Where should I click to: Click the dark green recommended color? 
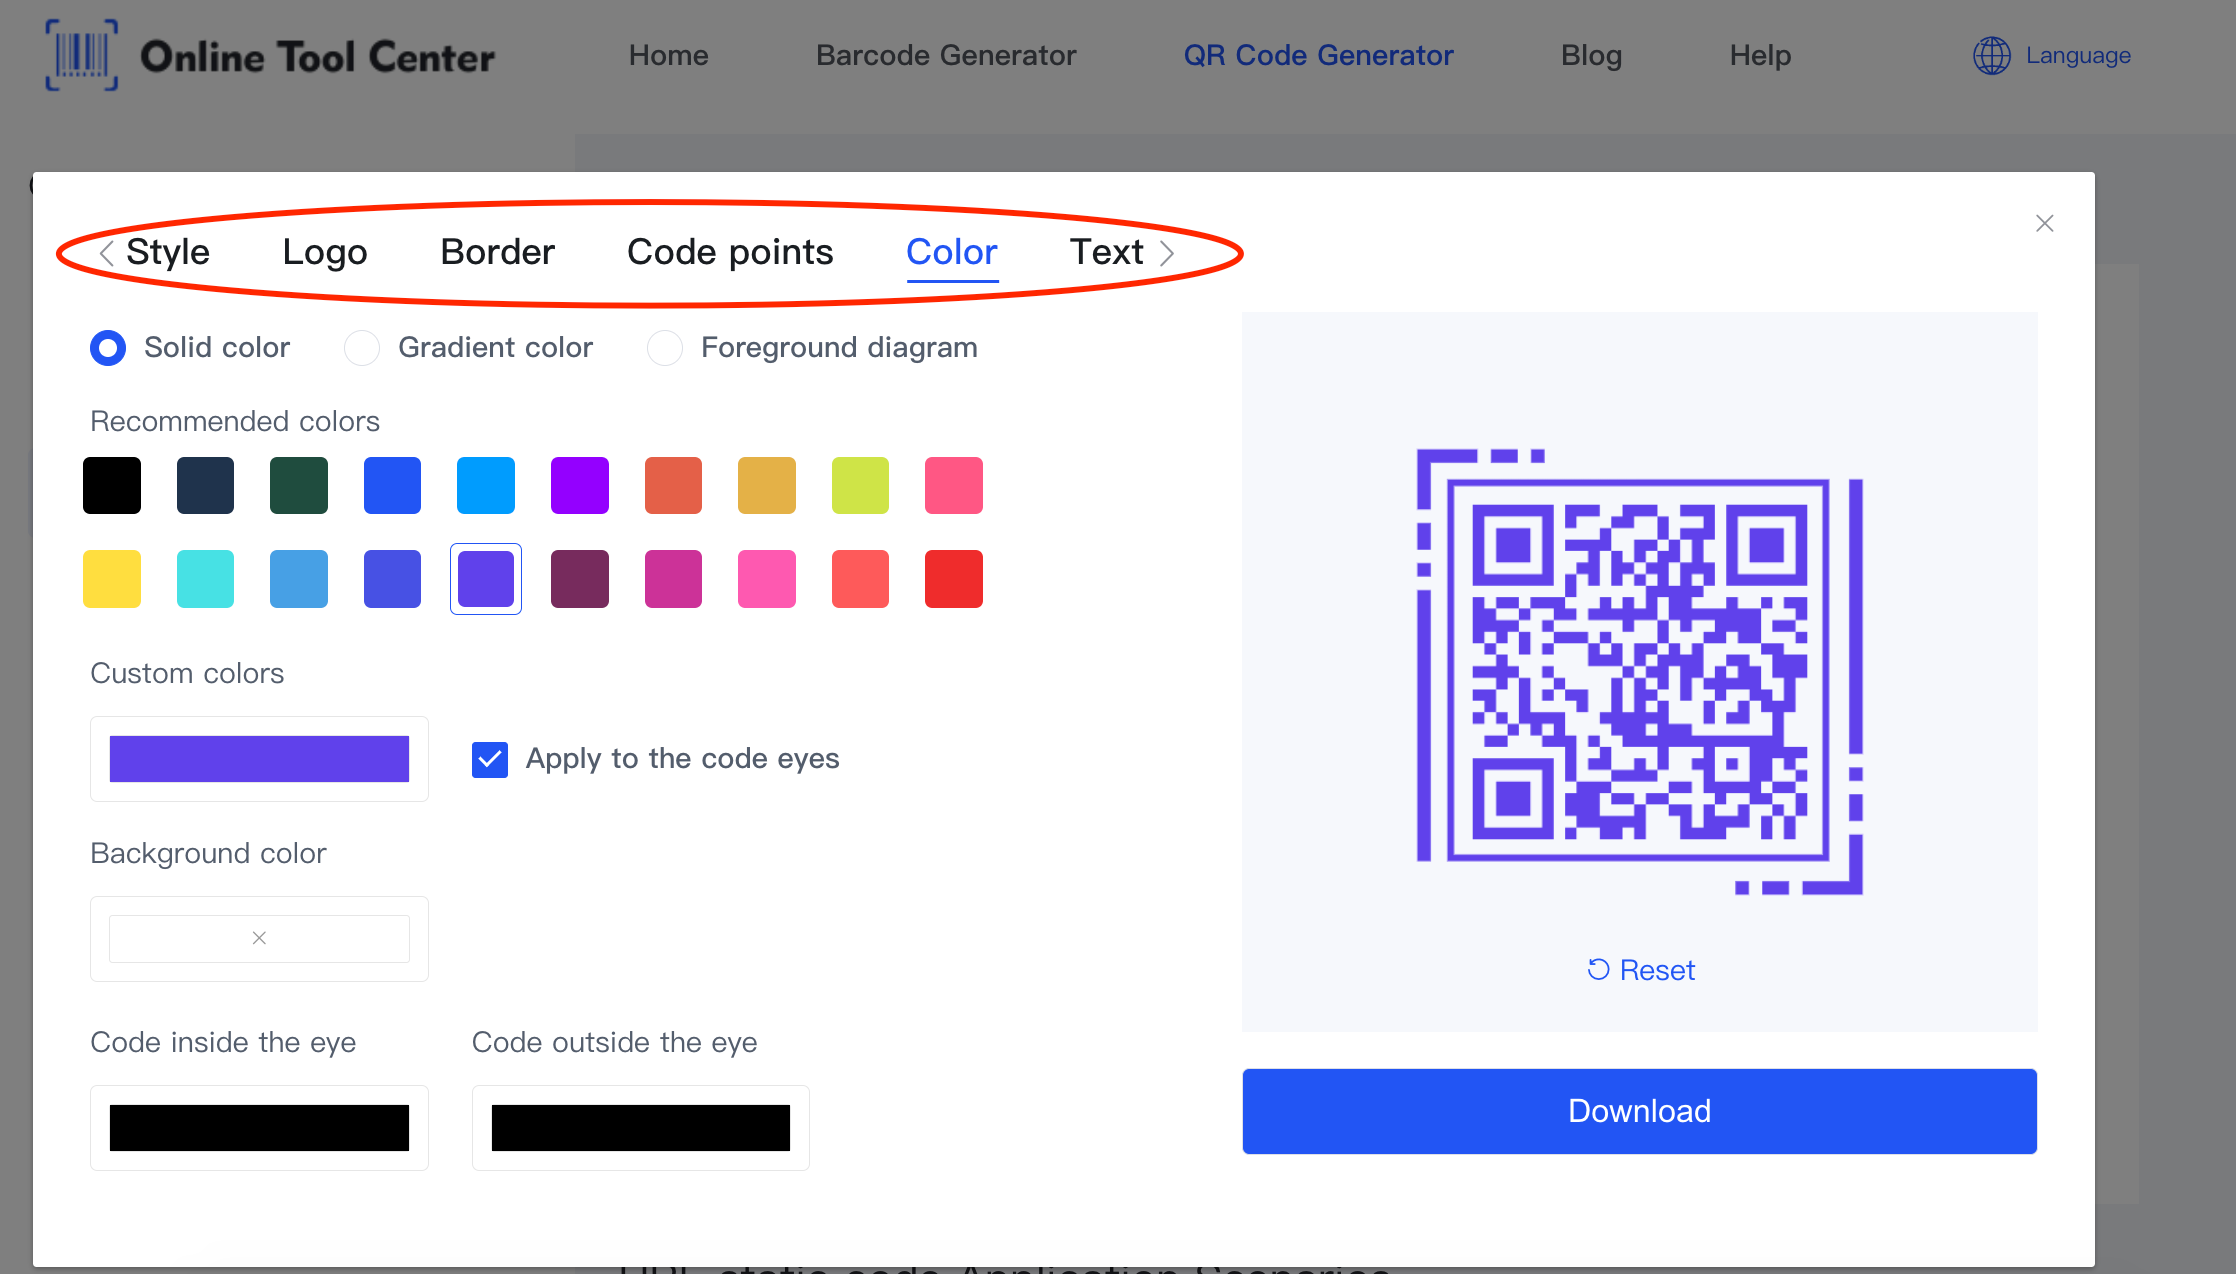click(x=299, y=484)
